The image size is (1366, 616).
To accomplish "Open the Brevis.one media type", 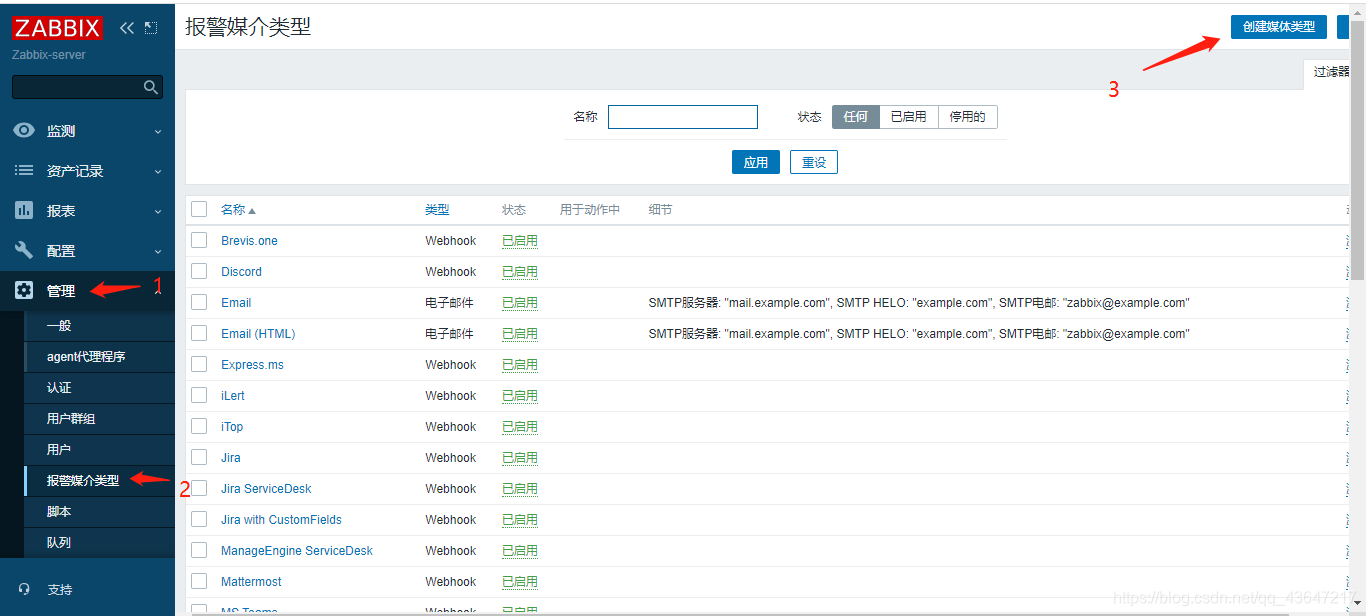I will [x=249, y=241].
